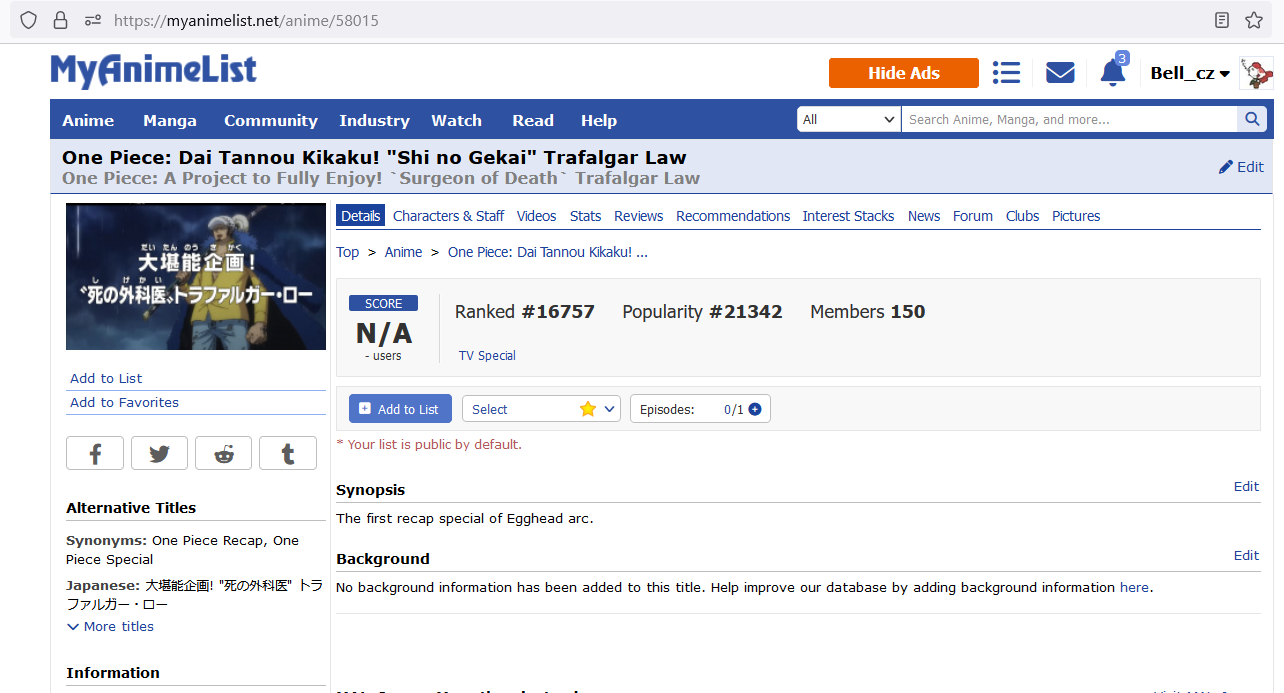Share on Reddit icon button

223,453
